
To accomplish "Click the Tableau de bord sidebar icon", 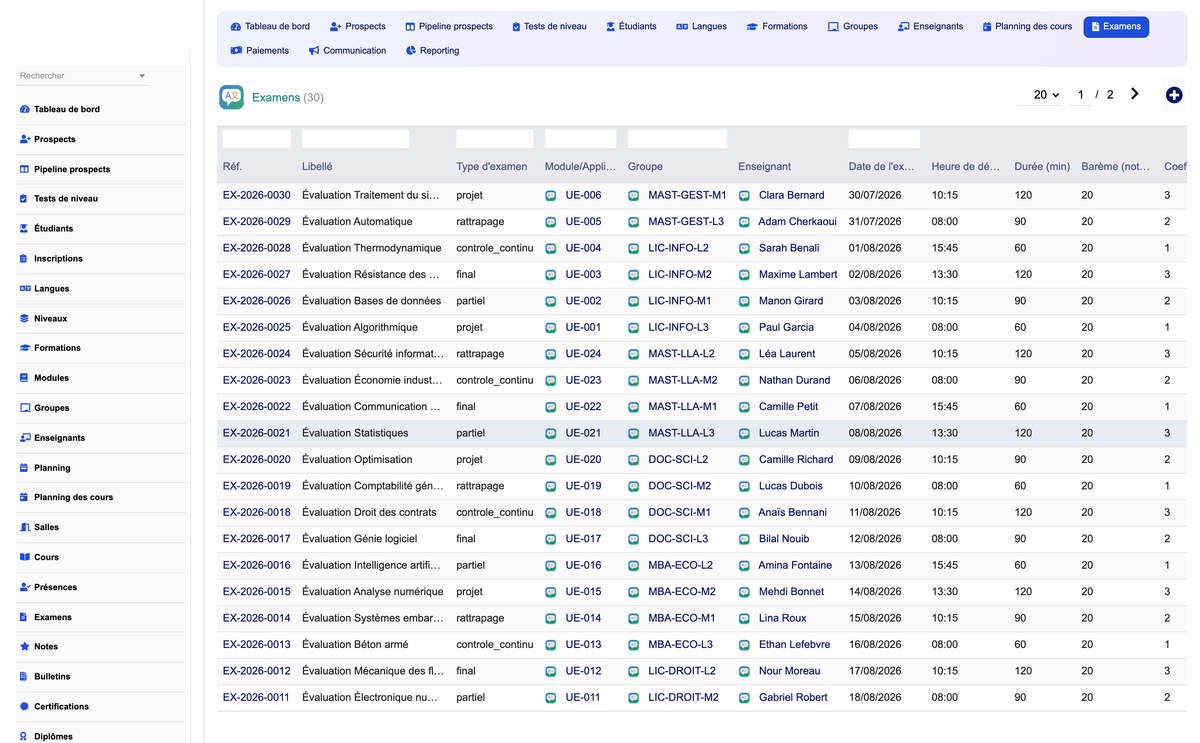I will click(x=24, y=109).
